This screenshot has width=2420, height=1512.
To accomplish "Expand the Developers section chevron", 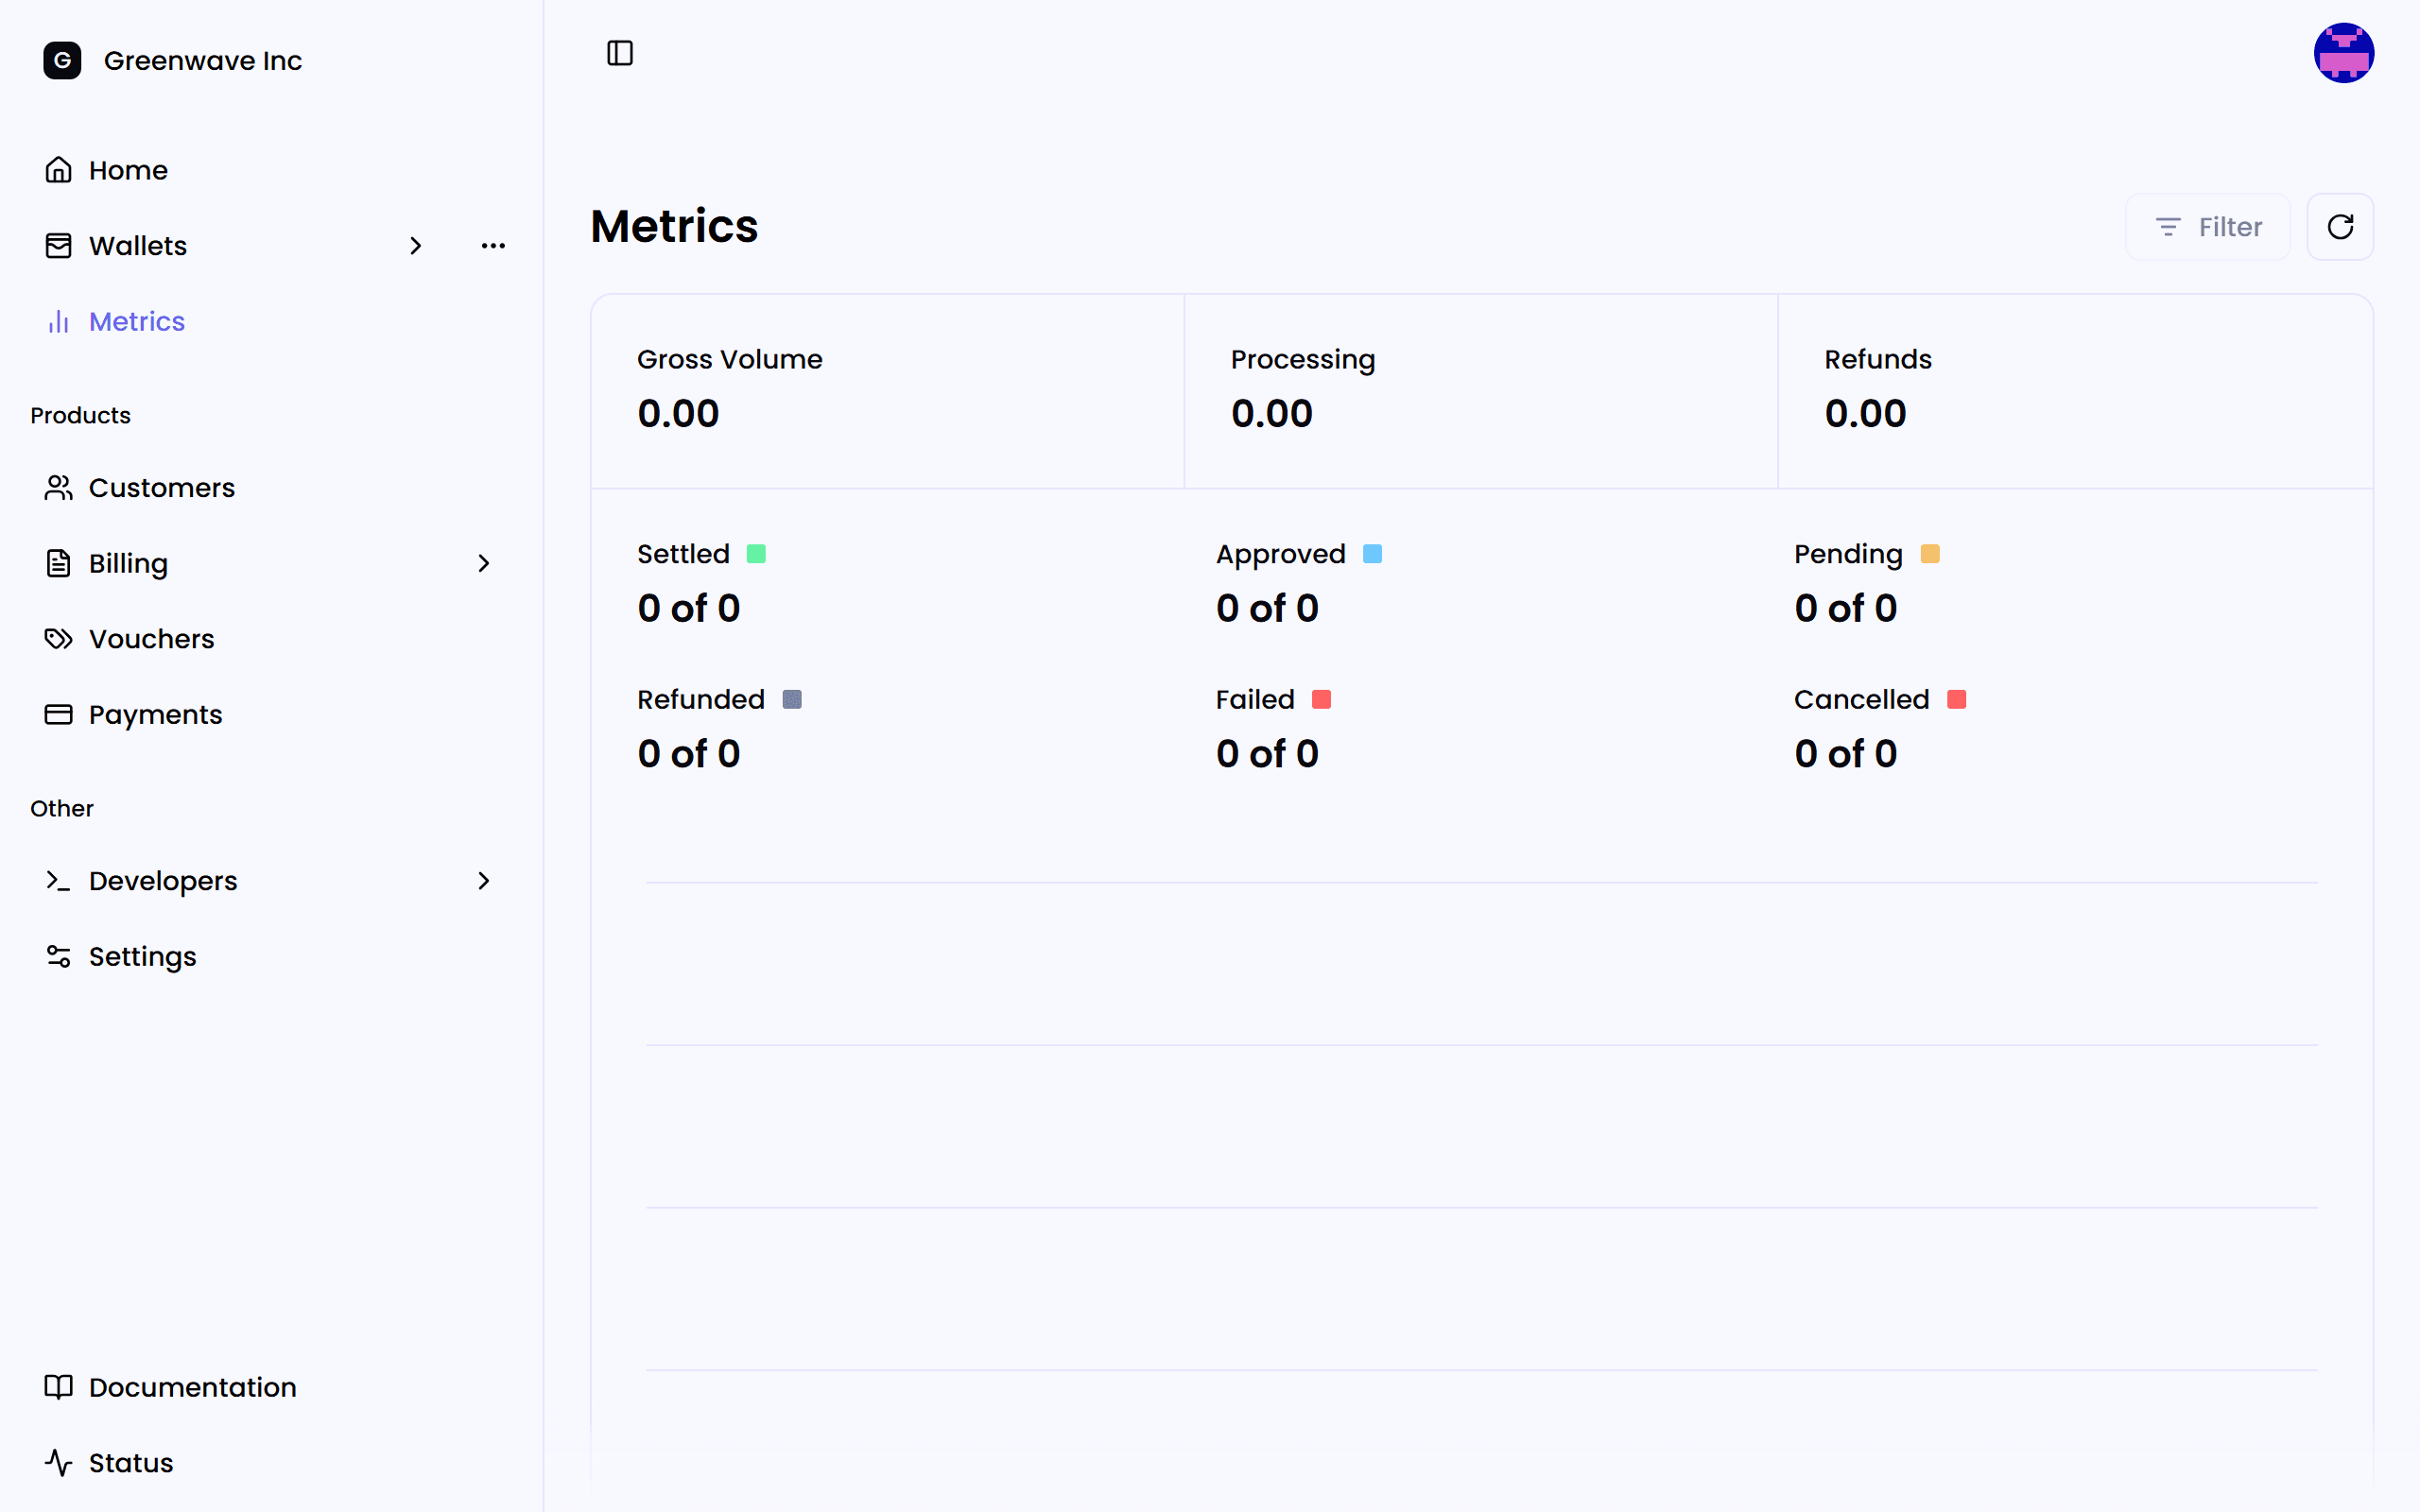I will [x=484, y=881].
